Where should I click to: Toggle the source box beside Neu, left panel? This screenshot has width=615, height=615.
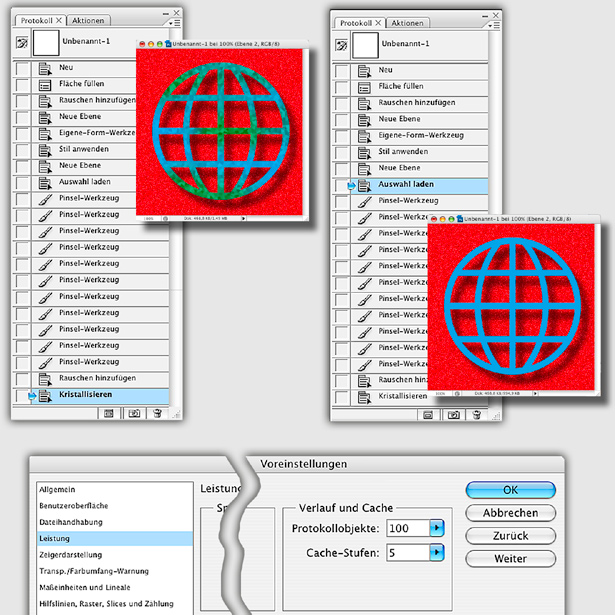point(22,69)
